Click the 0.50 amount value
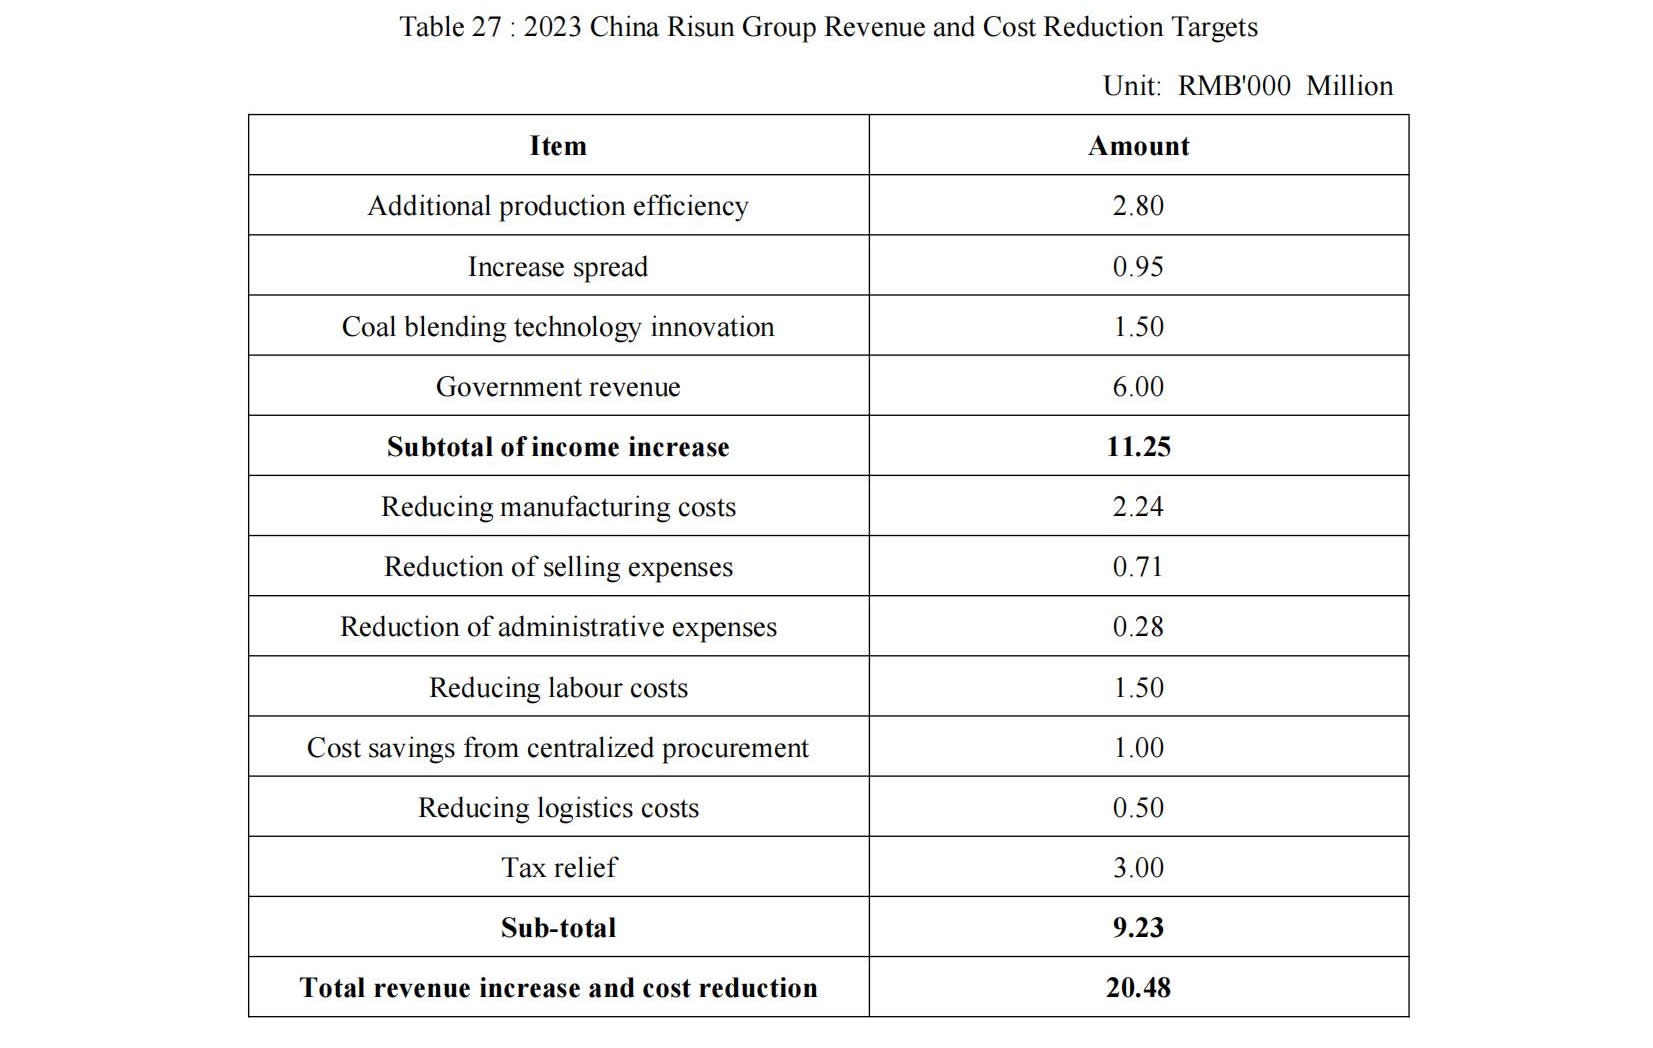The height and width of the screenshot is (1048, 1653). pos(1138,808)
